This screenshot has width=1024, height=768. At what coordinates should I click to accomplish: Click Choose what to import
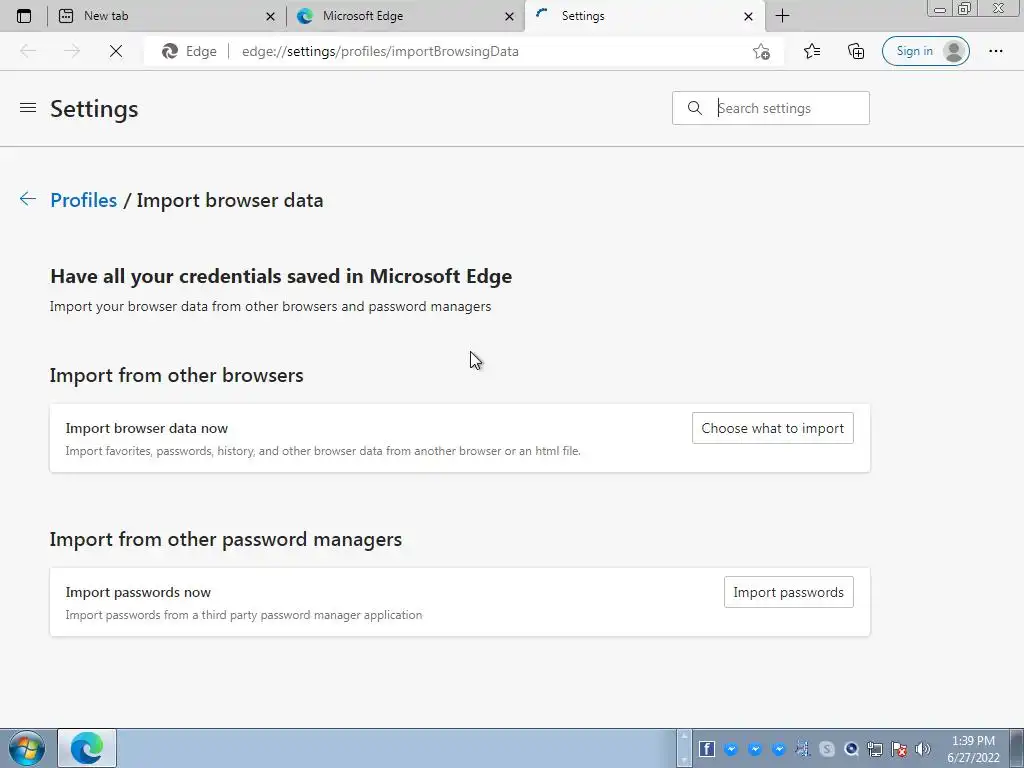point(773,428)
